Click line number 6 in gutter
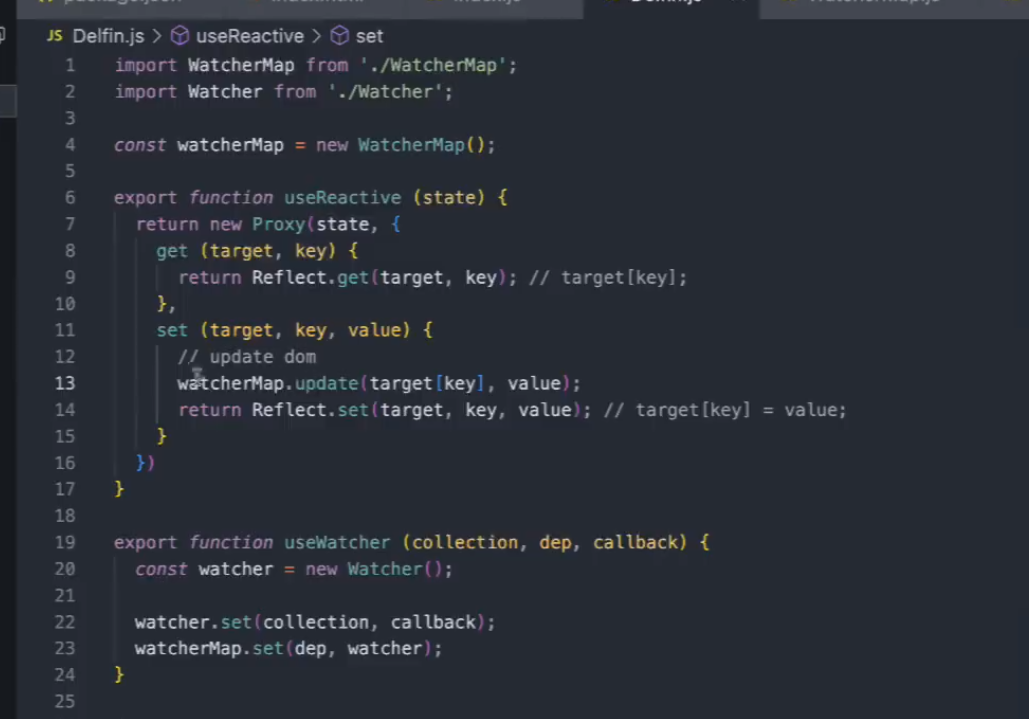1029x719 pixels. click(x=70, y=197)
